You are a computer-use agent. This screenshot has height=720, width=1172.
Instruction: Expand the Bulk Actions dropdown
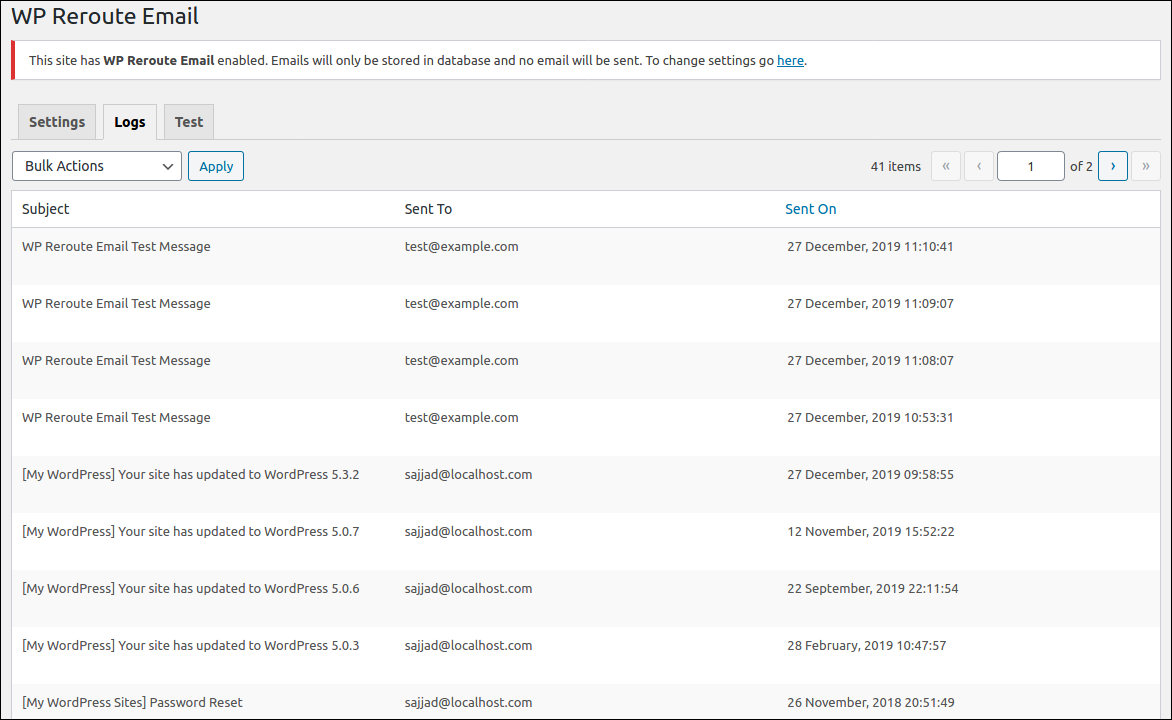coord(97,166)
